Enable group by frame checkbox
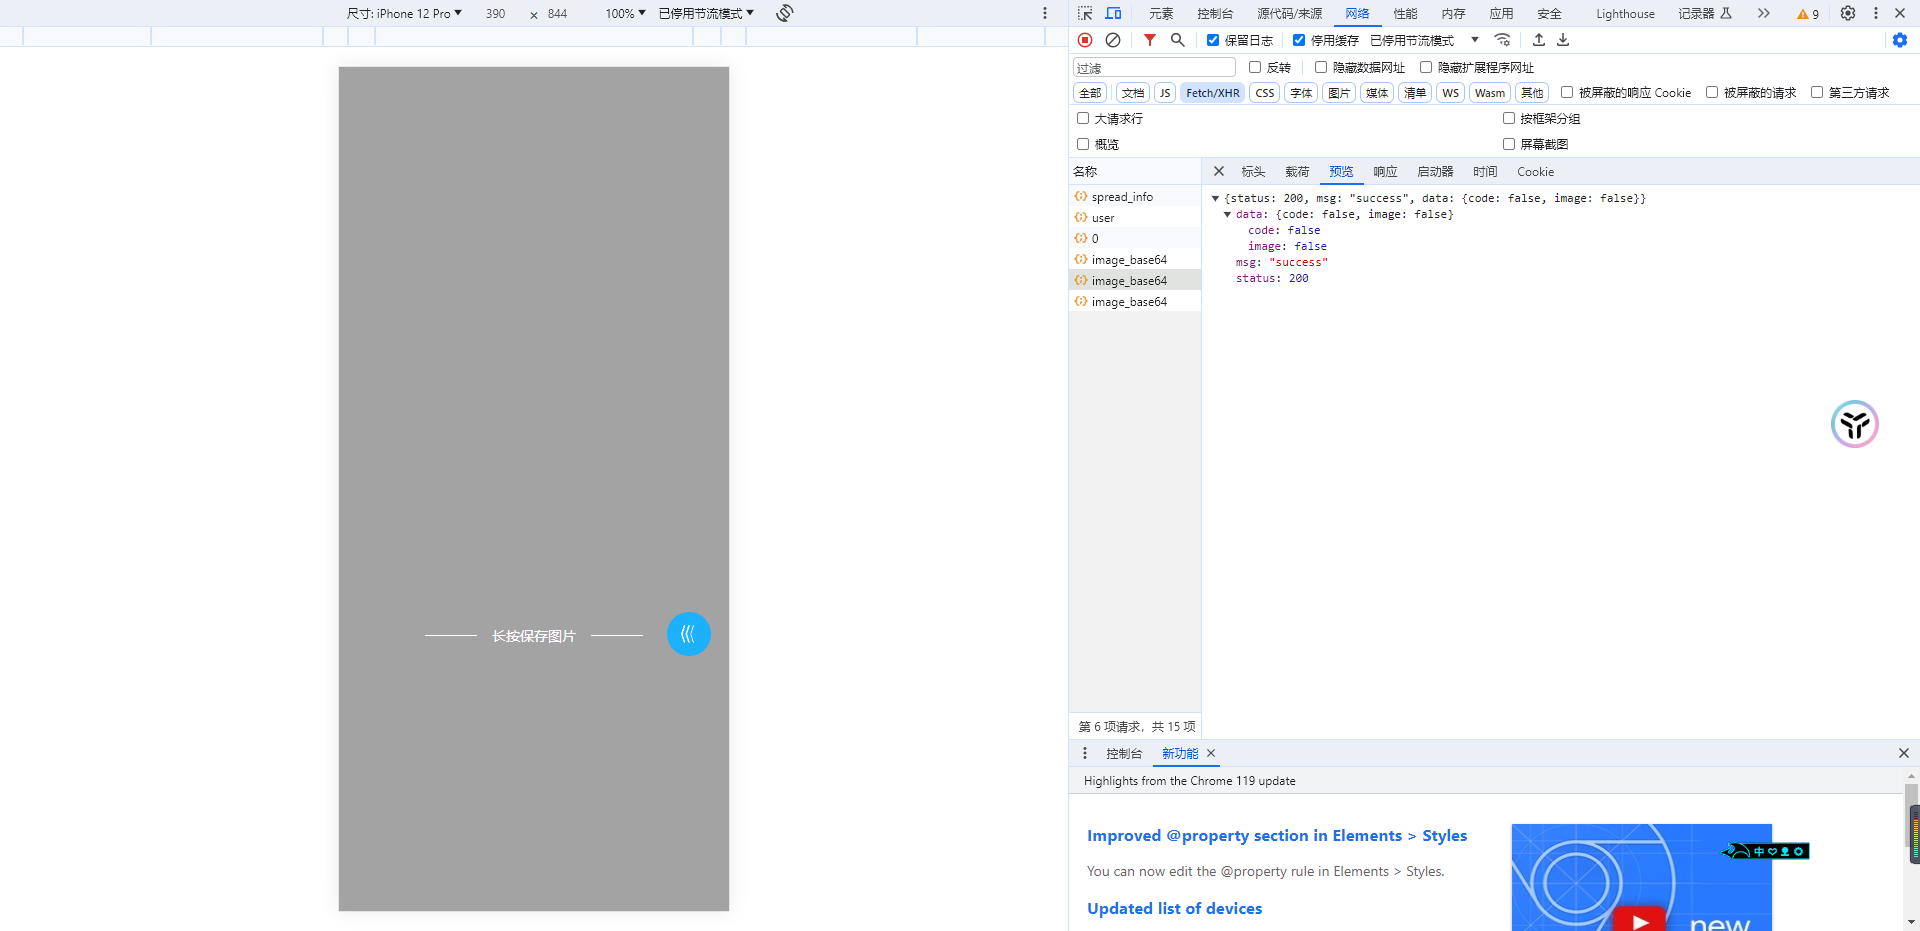Screen dimensions: 1920x931 pos(1509,118)
